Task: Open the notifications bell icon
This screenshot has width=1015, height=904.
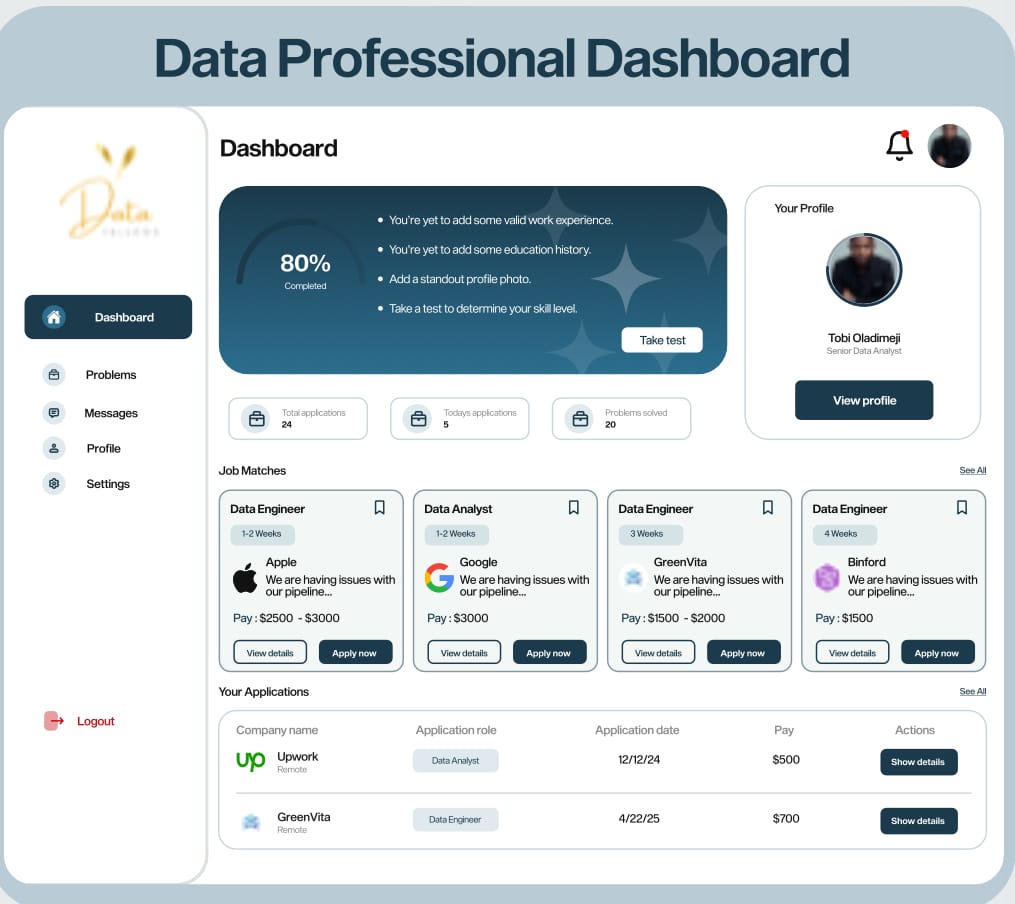Action: (x=899, y=146)
